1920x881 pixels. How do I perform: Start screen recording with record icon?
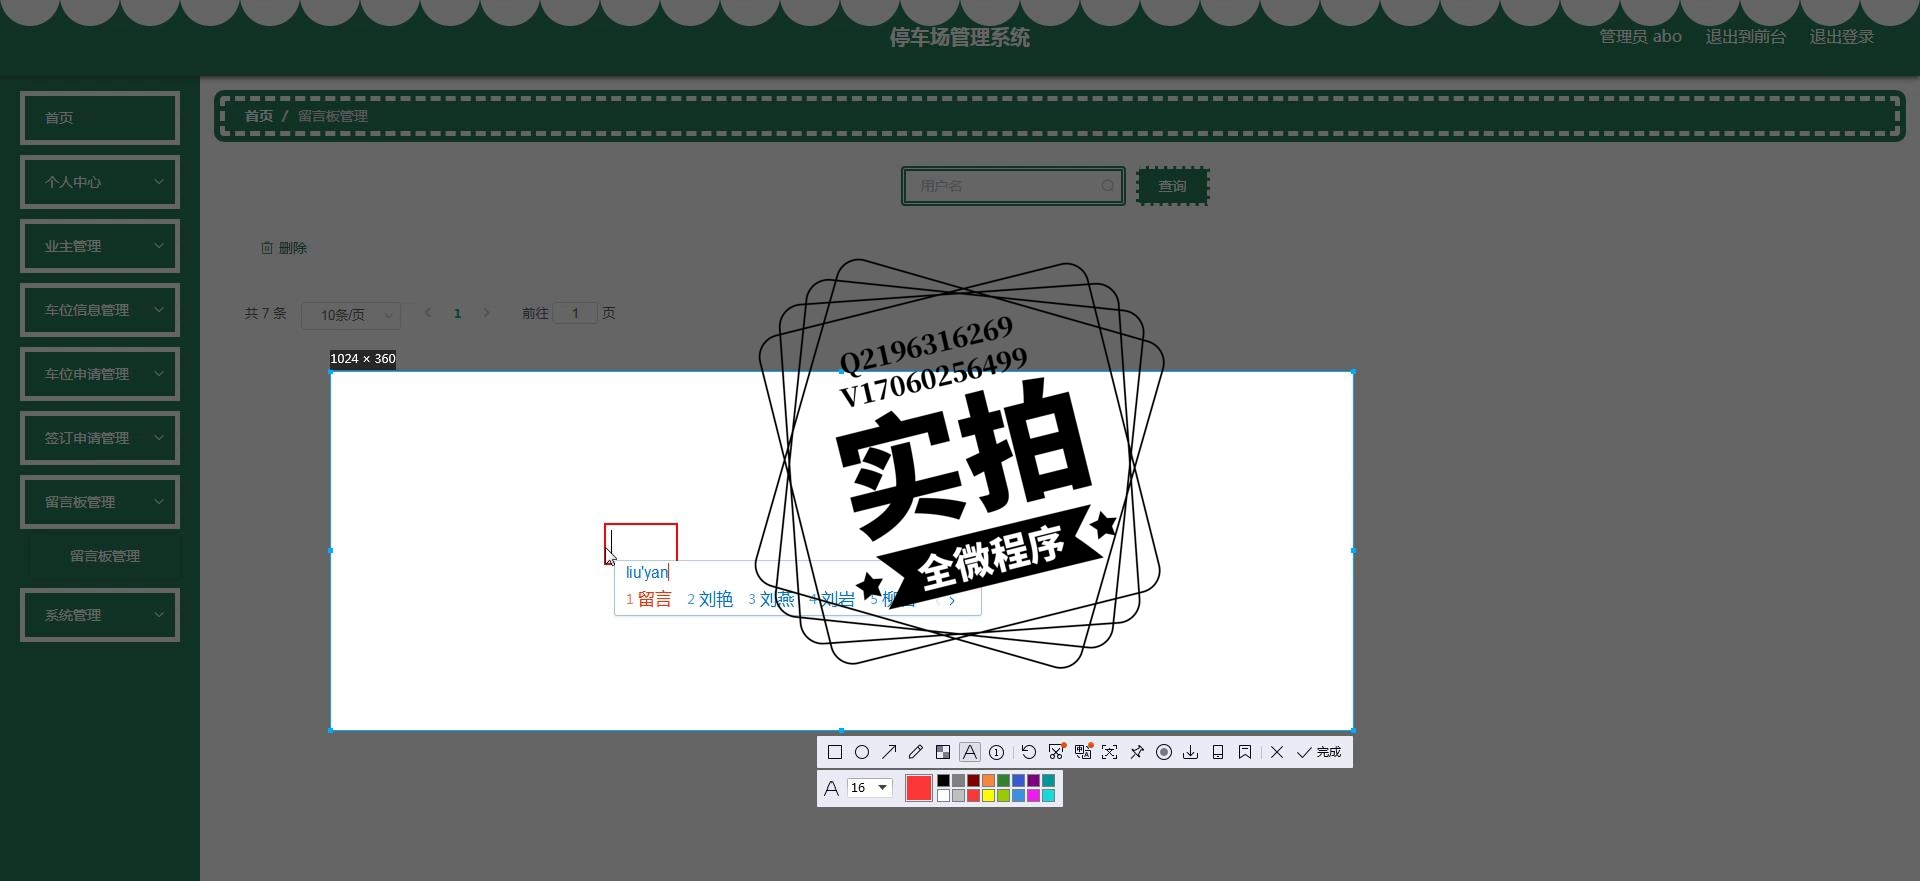click(1164, 752)
